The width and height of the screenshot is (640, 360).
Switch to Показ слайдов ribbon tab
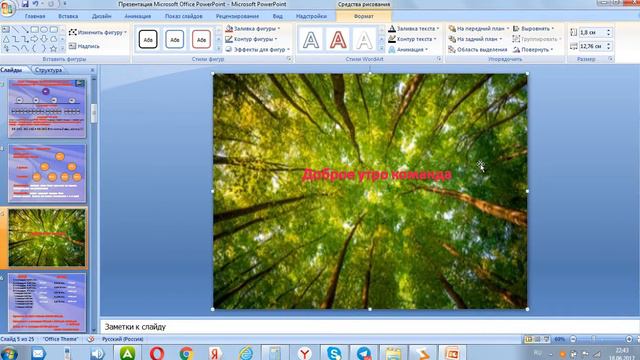coord(184,16)
